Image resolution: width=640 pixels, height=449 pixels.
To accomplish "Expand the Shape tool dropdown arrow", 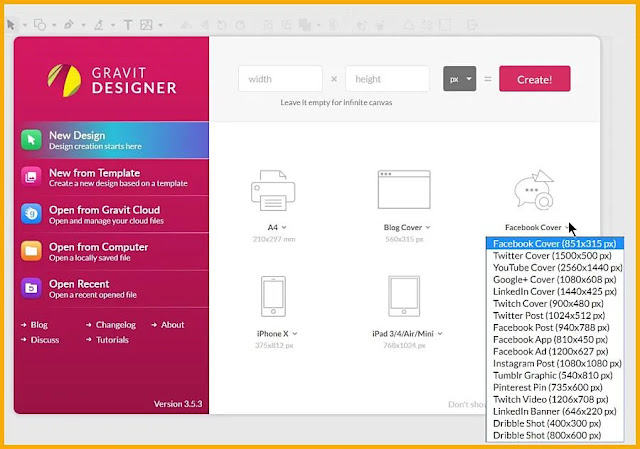I will coord(54,25).
